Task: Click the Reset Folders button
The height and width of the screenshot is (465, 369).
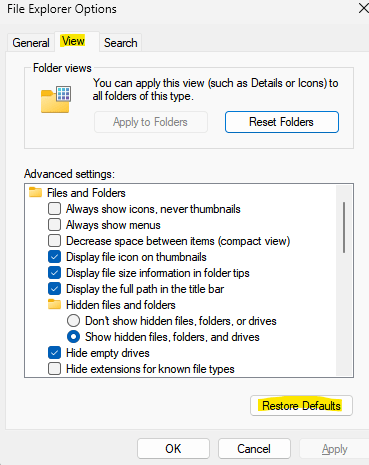Action: click(x=282, y=122)
